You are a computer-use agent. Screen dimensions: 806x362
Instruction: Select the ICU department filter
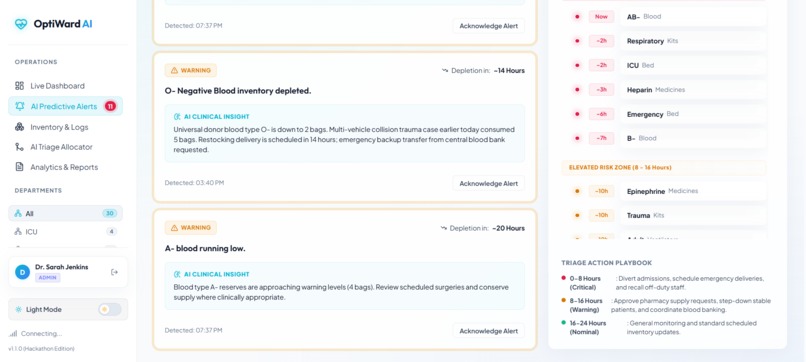(x=66, y=232)
